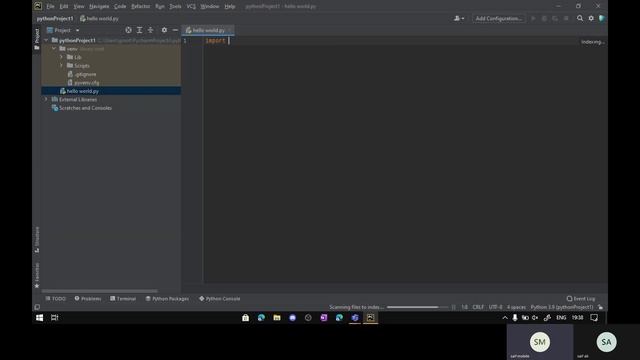
Task: Open the Tools menu
Action: point(176,6)
